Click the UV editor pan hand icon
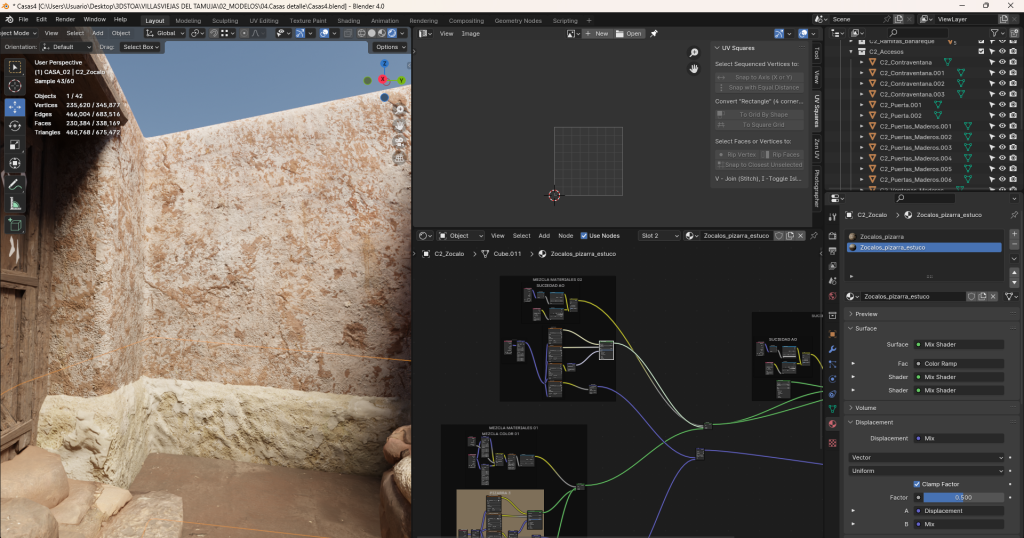1024x538 pixels. (694, 68)
